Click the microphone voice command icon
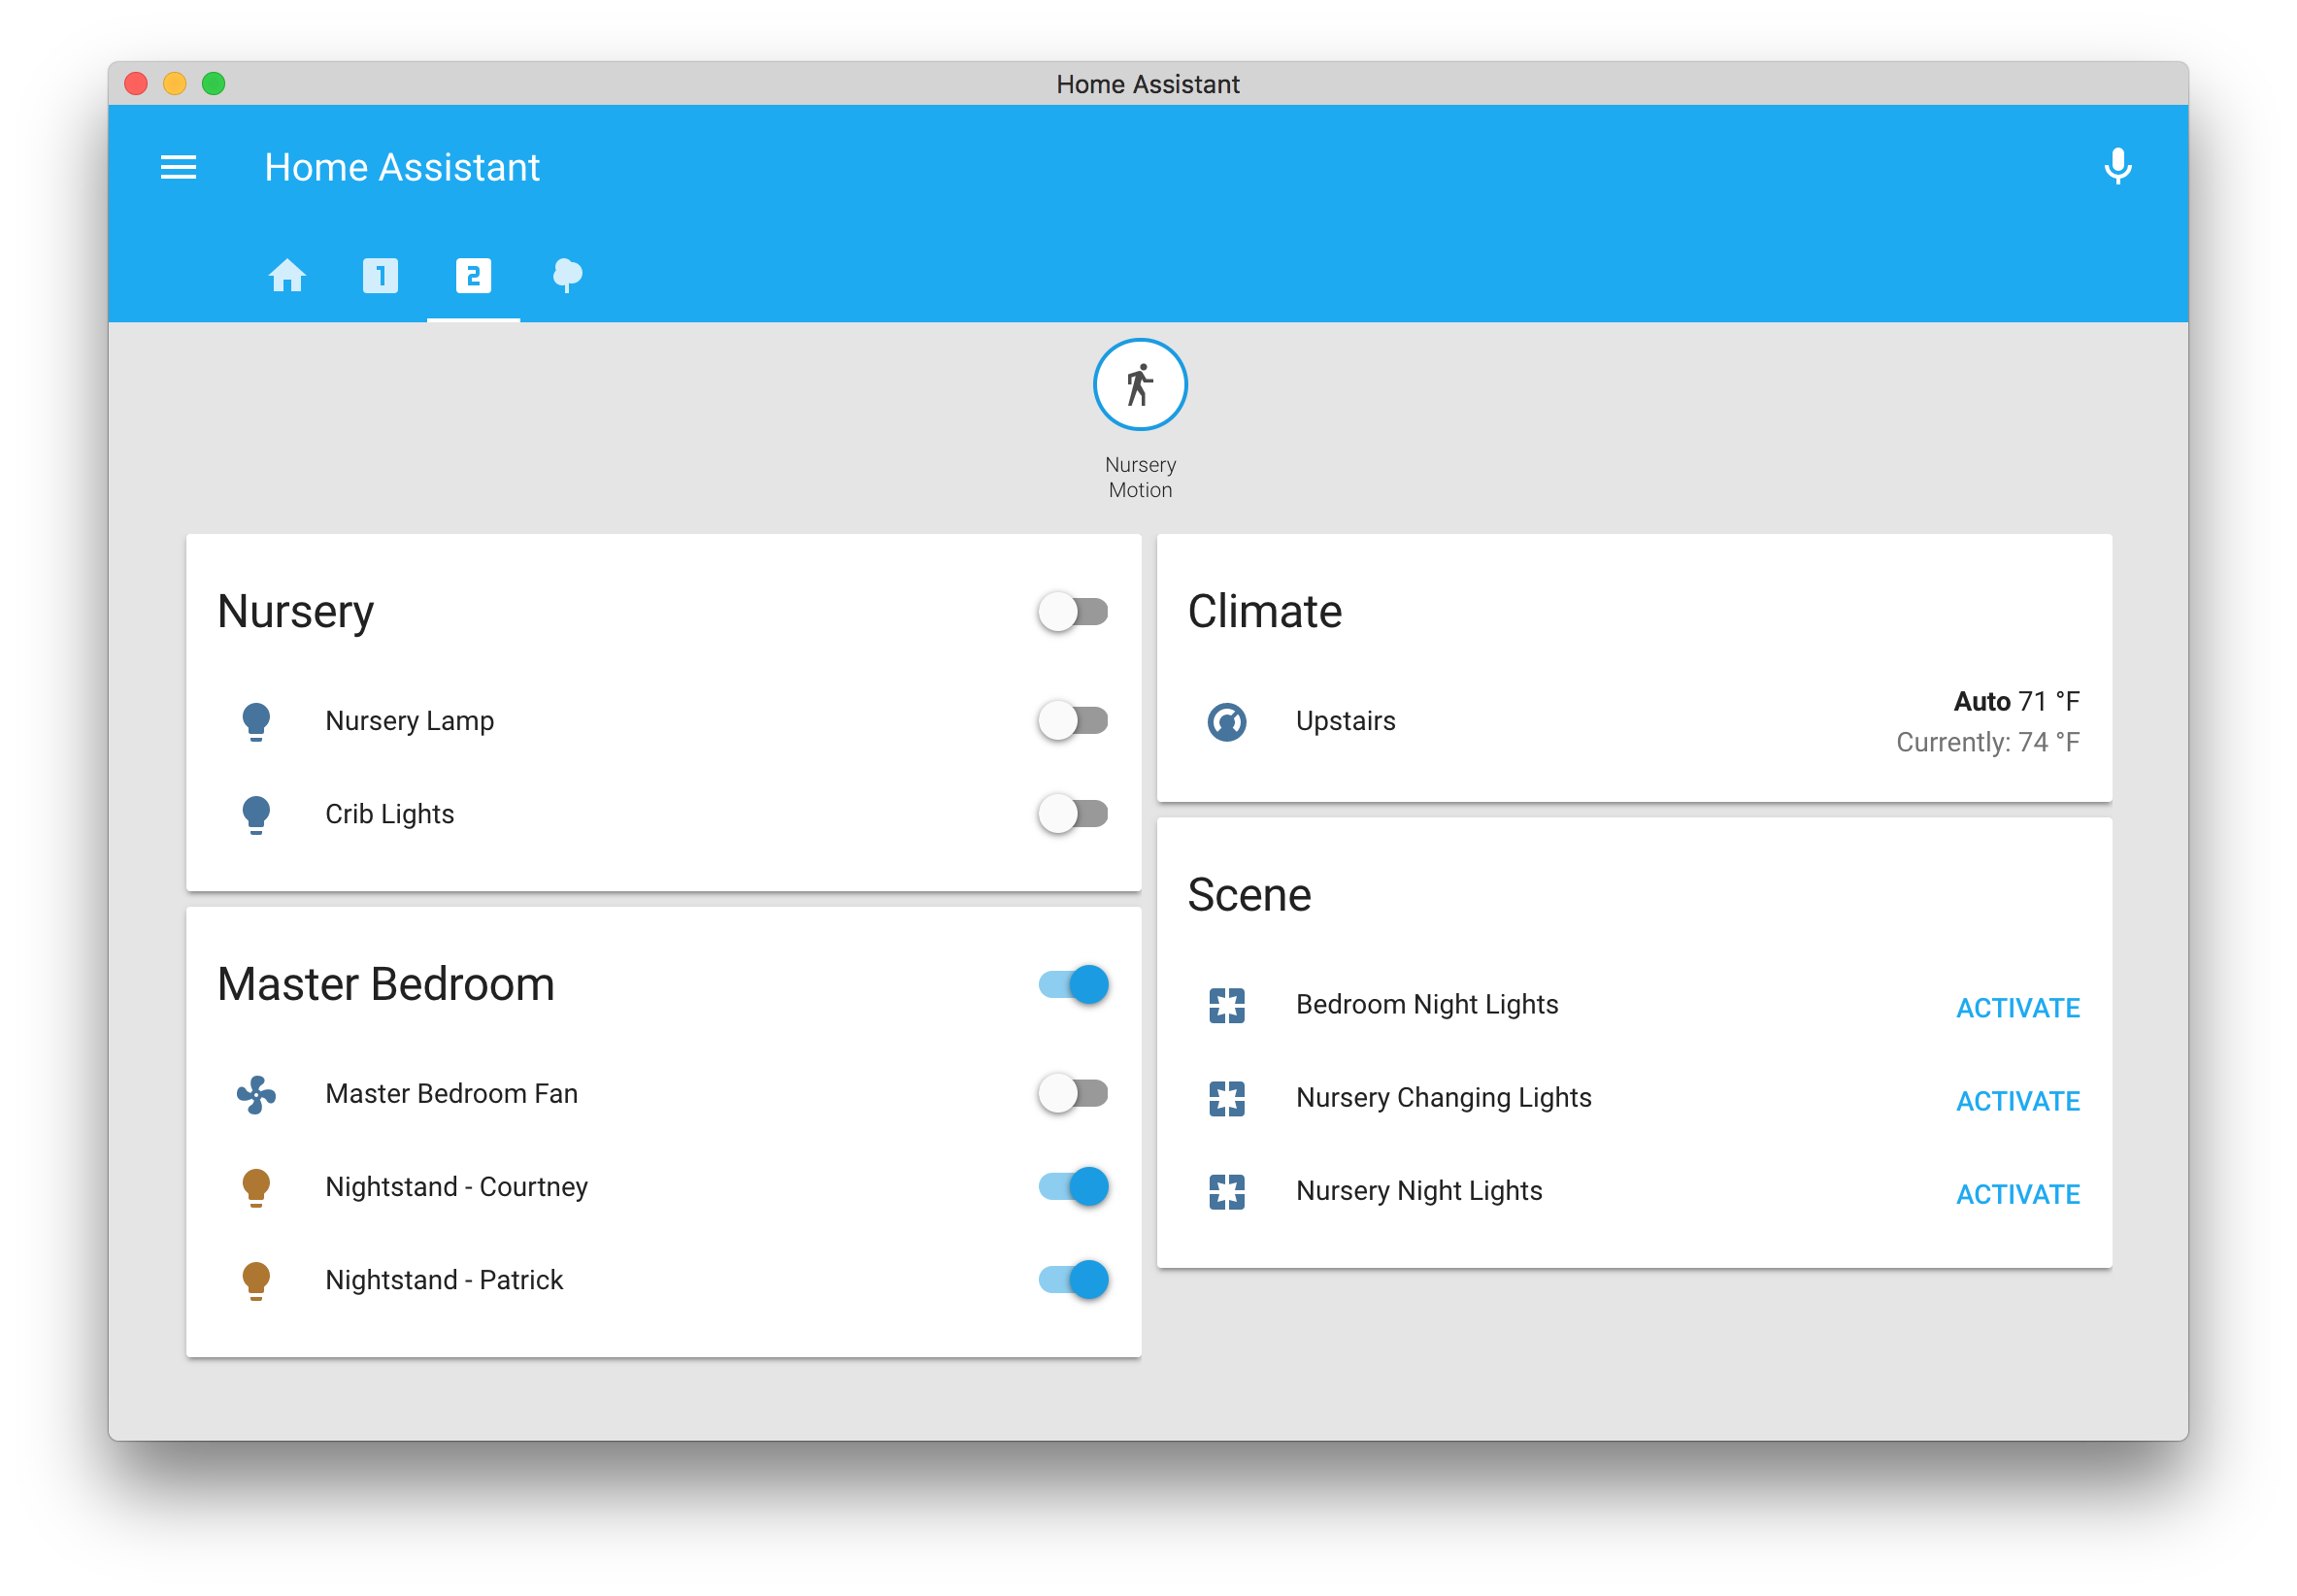2297x1596 pixels. pos(2116,166)
